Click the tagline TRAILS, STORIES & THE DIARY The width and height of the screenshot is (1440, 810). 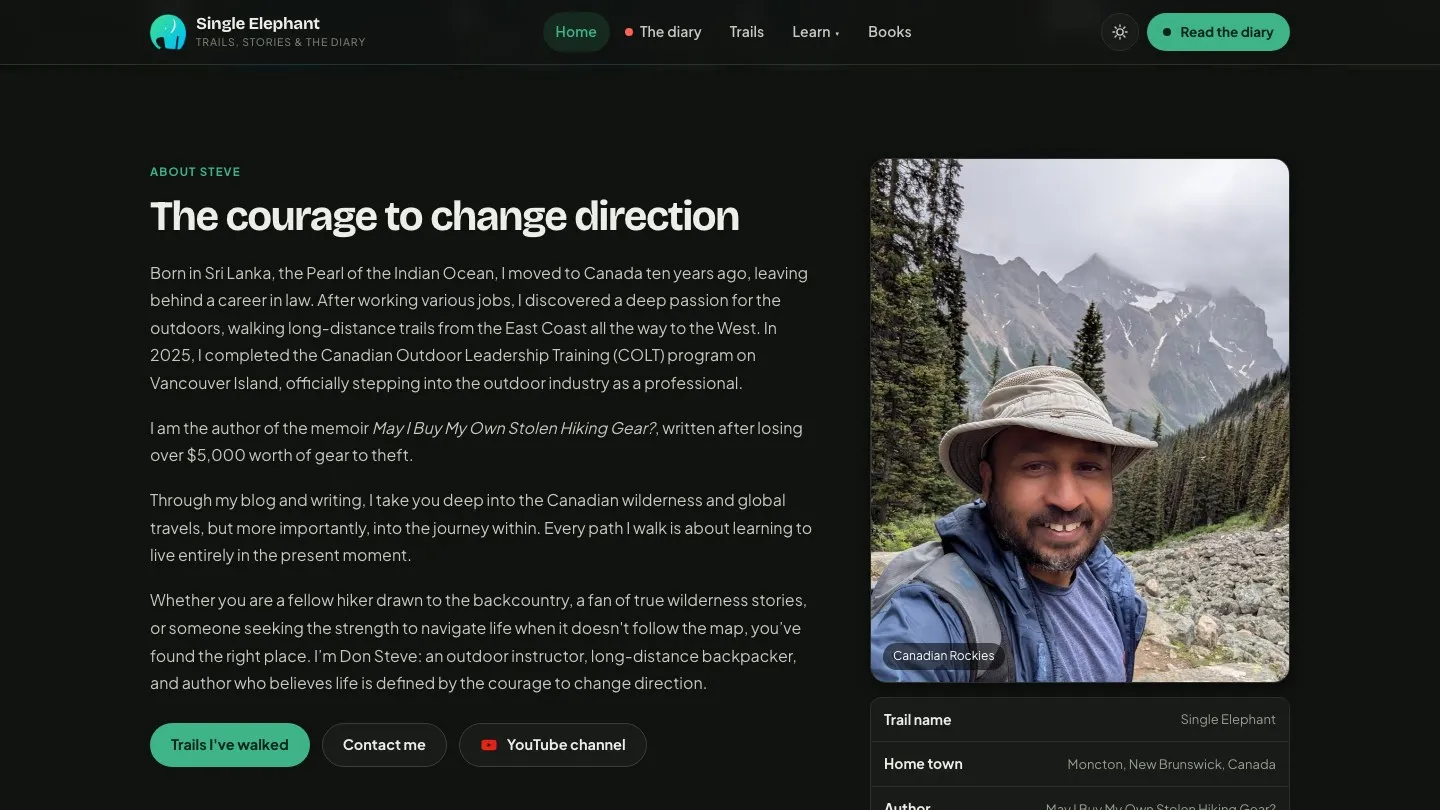(280, 43)
